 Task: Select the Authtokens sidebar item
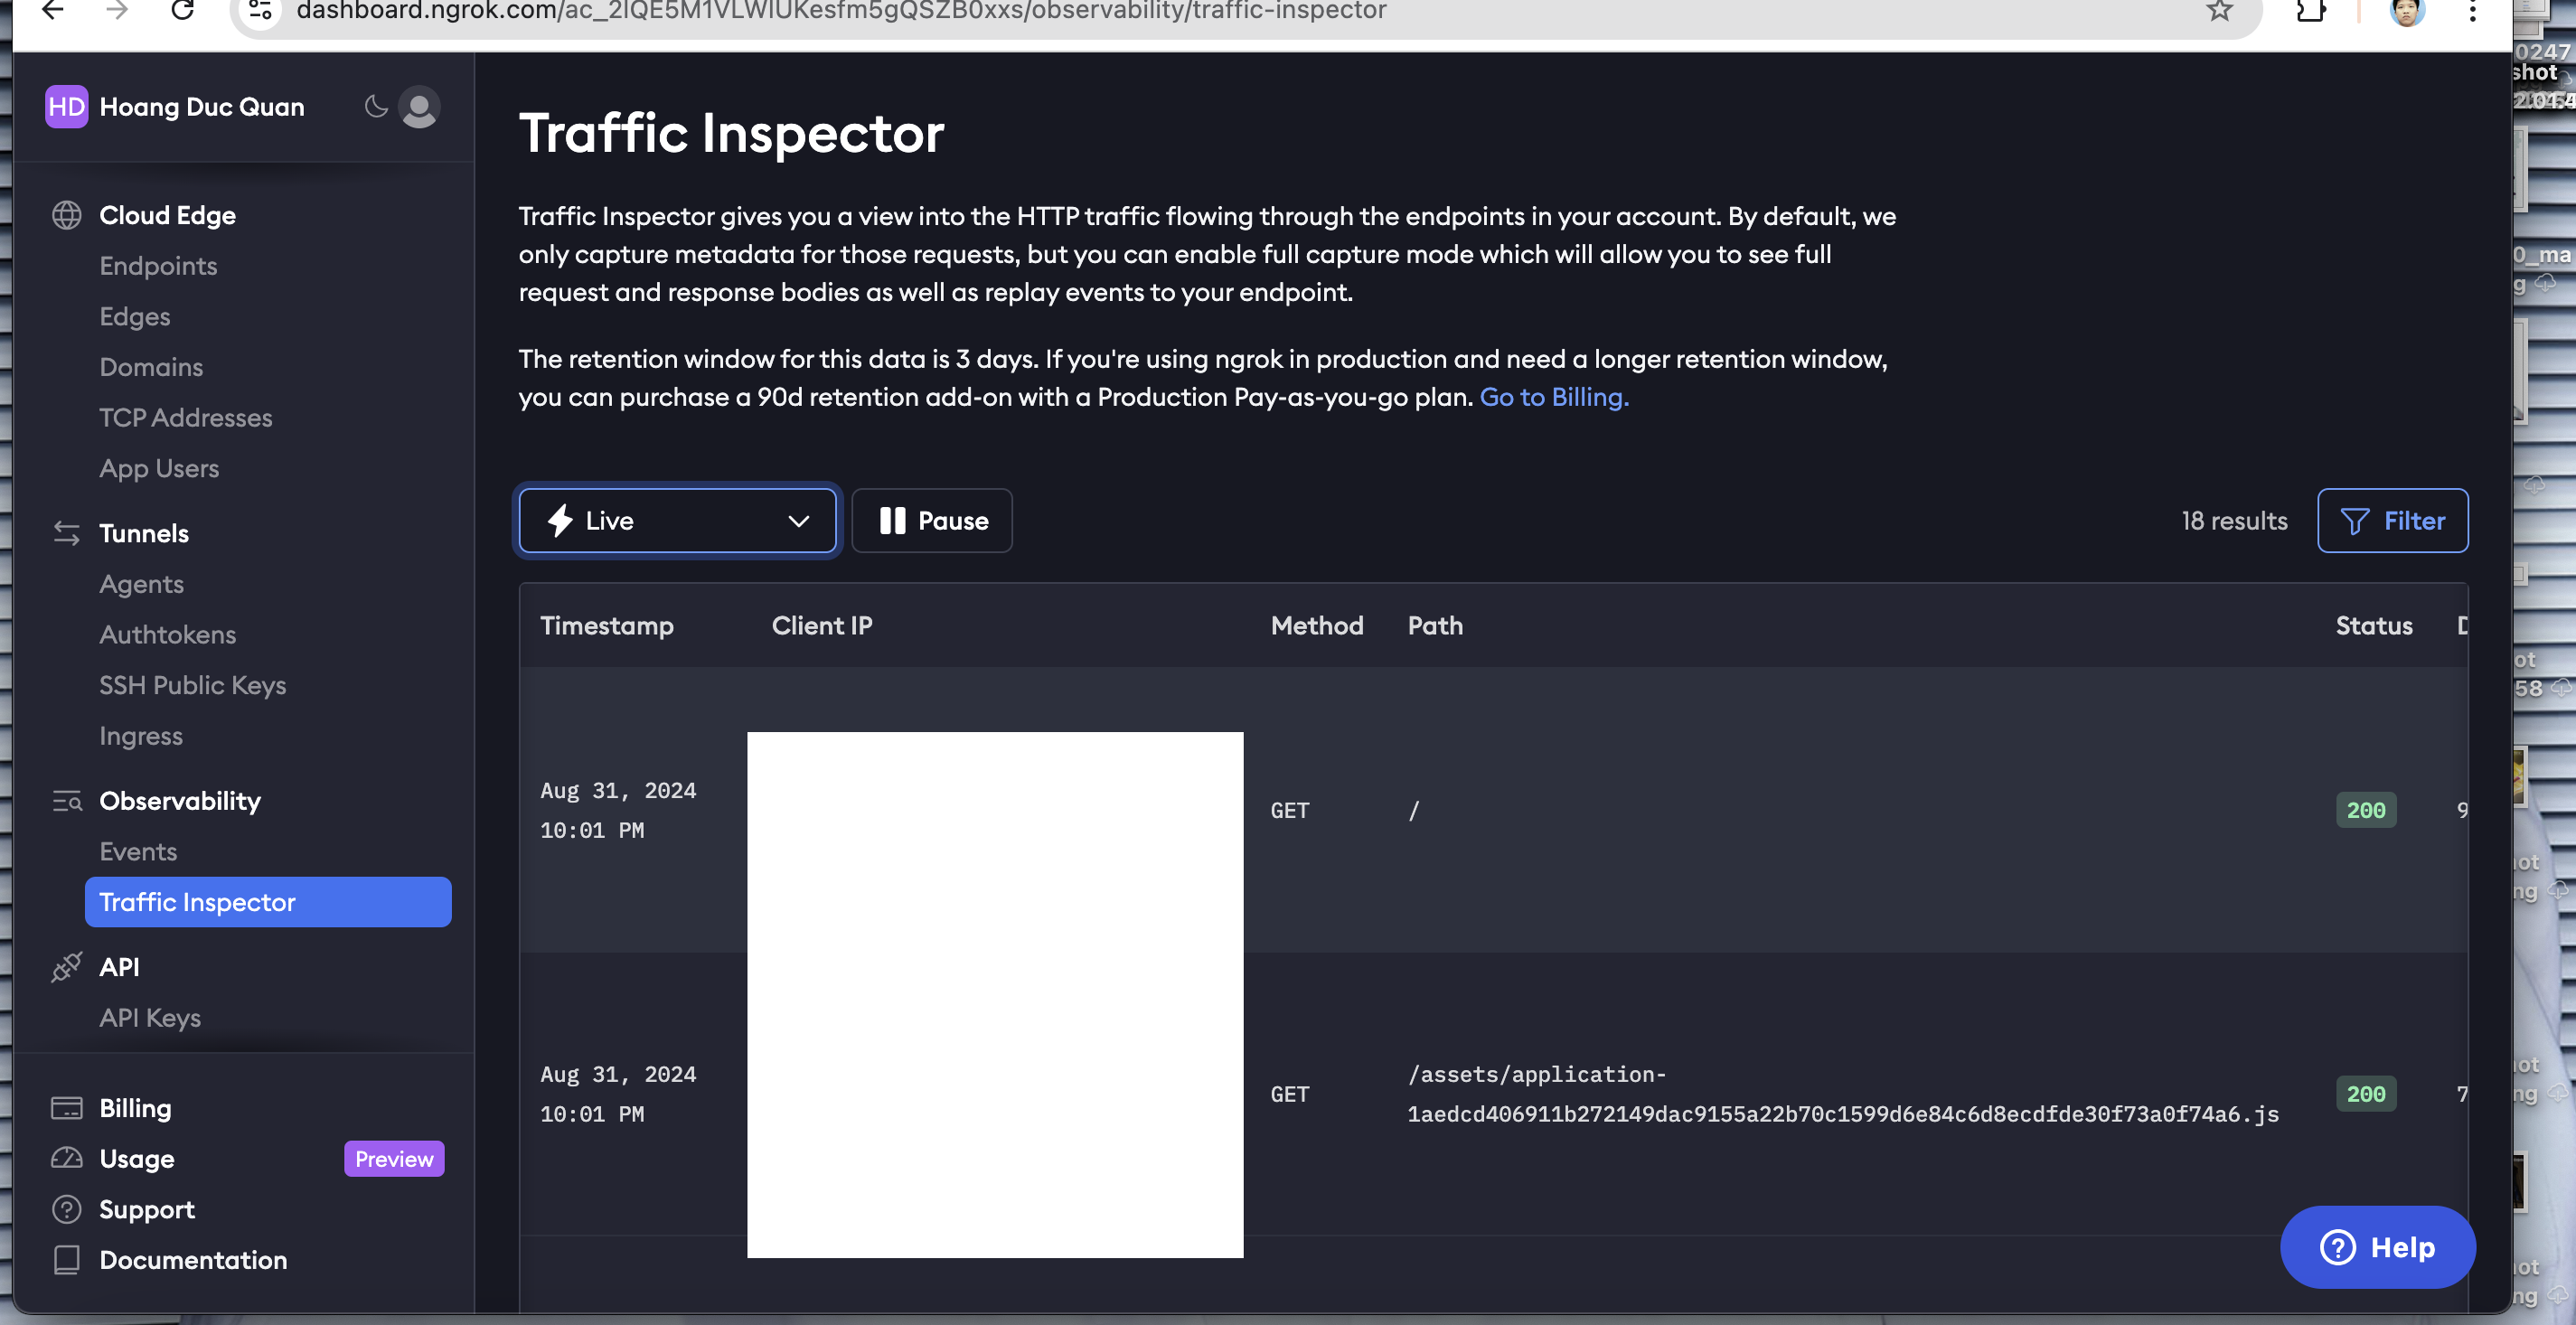click(167, 635)
